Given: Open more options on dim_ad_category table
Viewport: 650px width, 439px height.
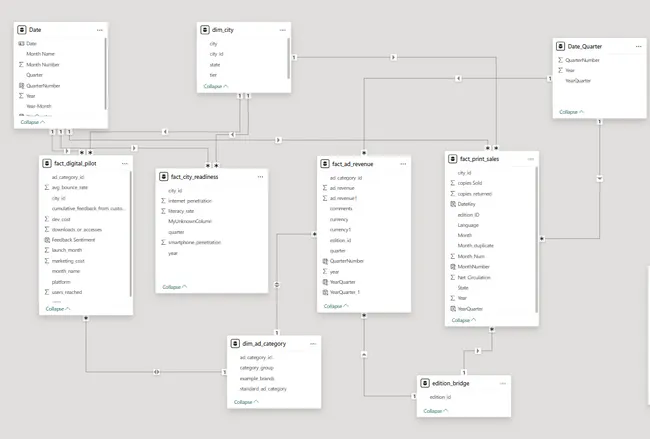Looking at the screenshot, I should (x=313, y=343).
